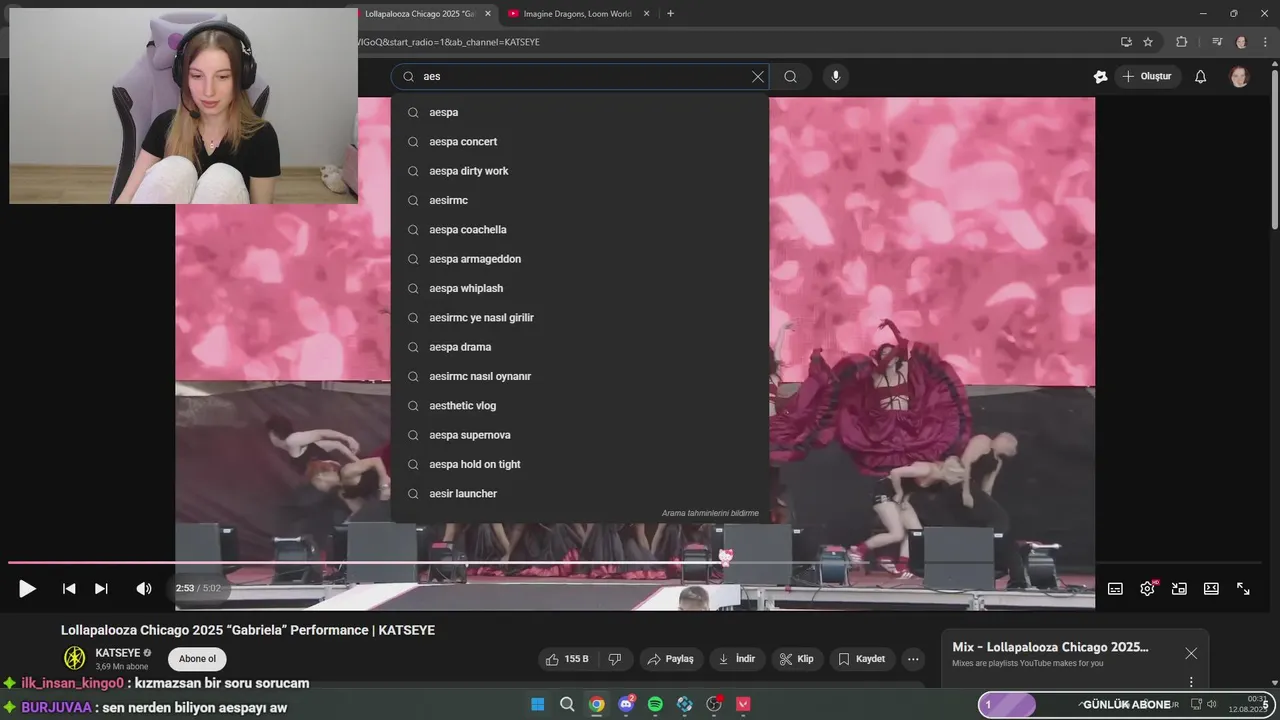Open the YouTube notifications bell
Viewport: 1280px width, 720px height.
pos(1201,77)
